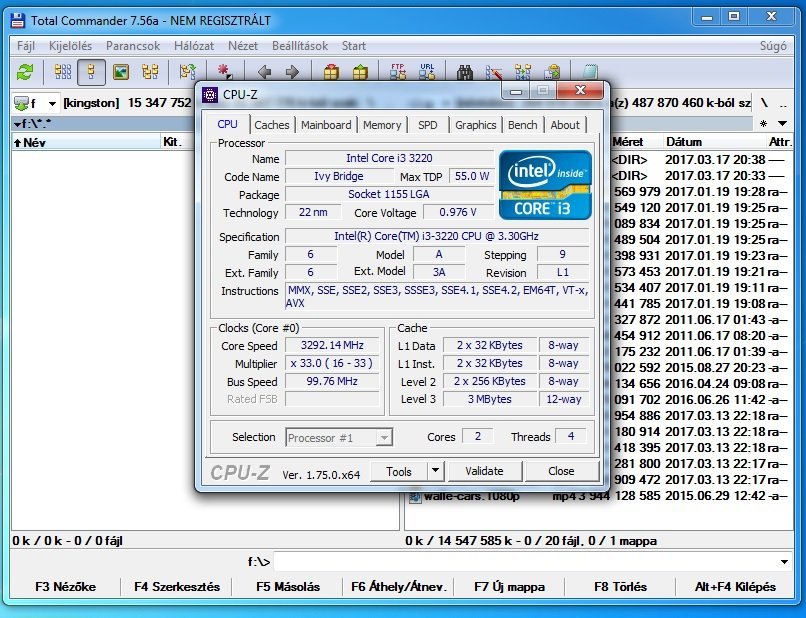Viewport: 806px width, 618px height.
Task: Open the Súgó help menu
Action: [773, 46]
